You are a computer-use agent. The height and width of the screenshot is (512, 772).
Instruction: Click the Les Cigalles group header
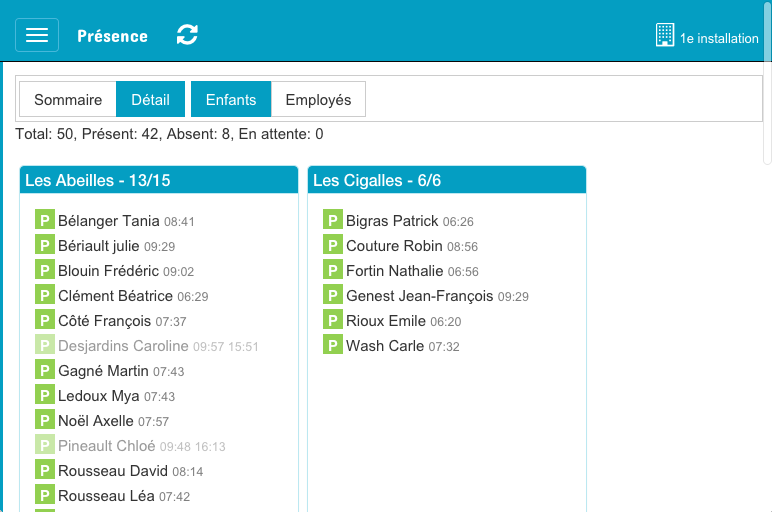click(x=446, y=180)
